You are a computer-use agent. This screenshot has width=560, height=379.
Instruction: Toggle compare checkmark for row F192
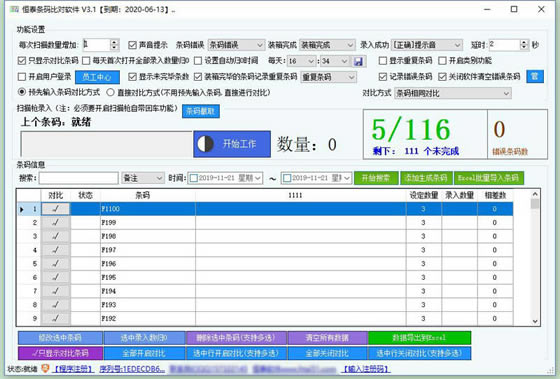tap(55, 318)
